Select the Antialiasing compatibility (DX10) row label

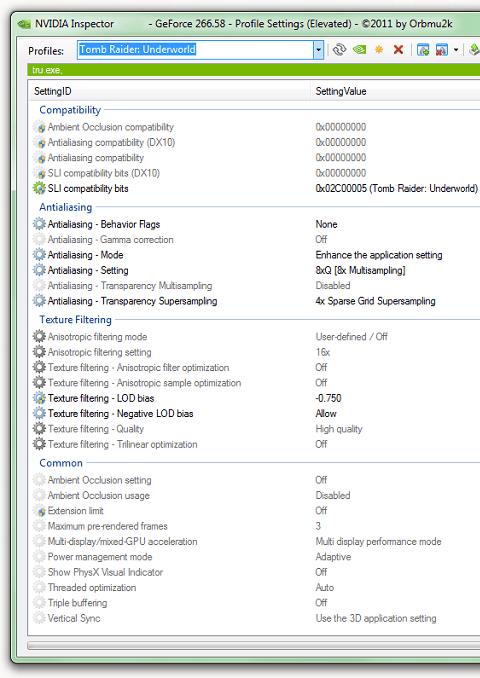click(x=111, y=142)
